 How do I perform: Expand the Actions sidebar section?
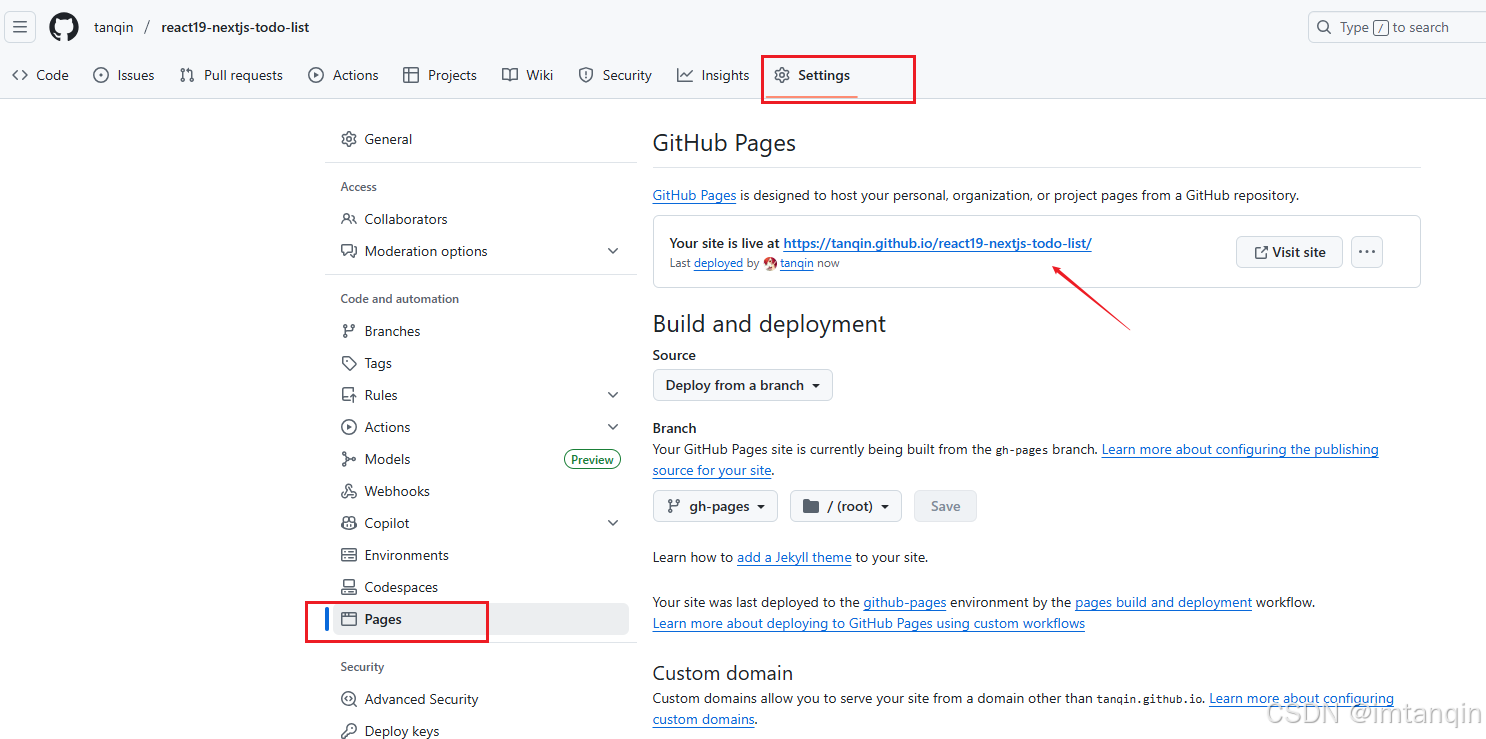tap(613, 427)
